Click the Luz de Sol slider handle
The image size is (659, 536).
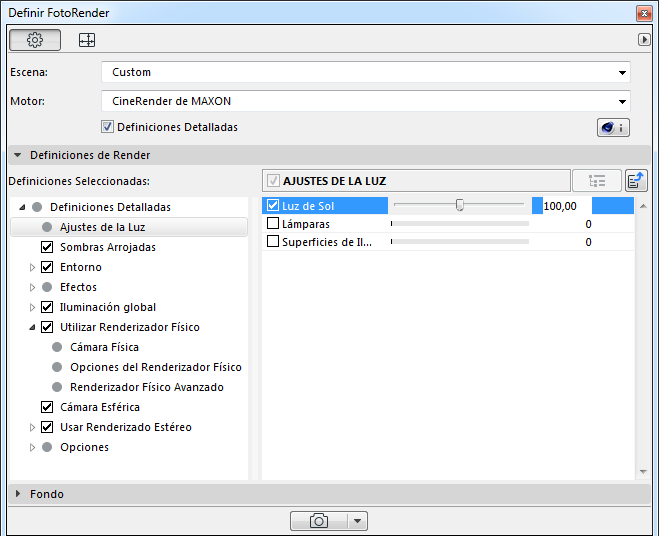(x=460, y=205)
